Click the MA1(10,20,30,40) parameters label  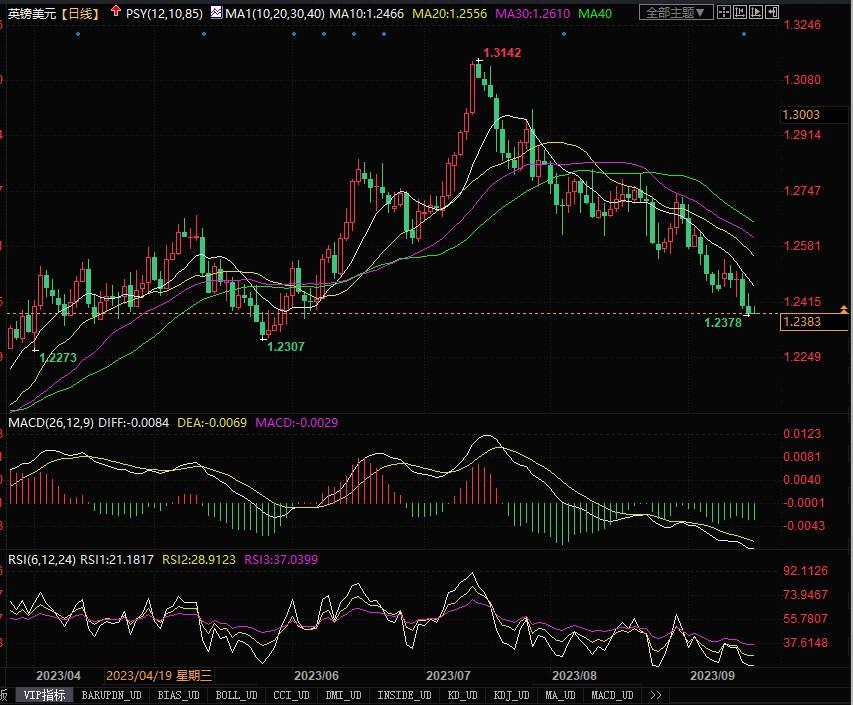coord(275,14)
